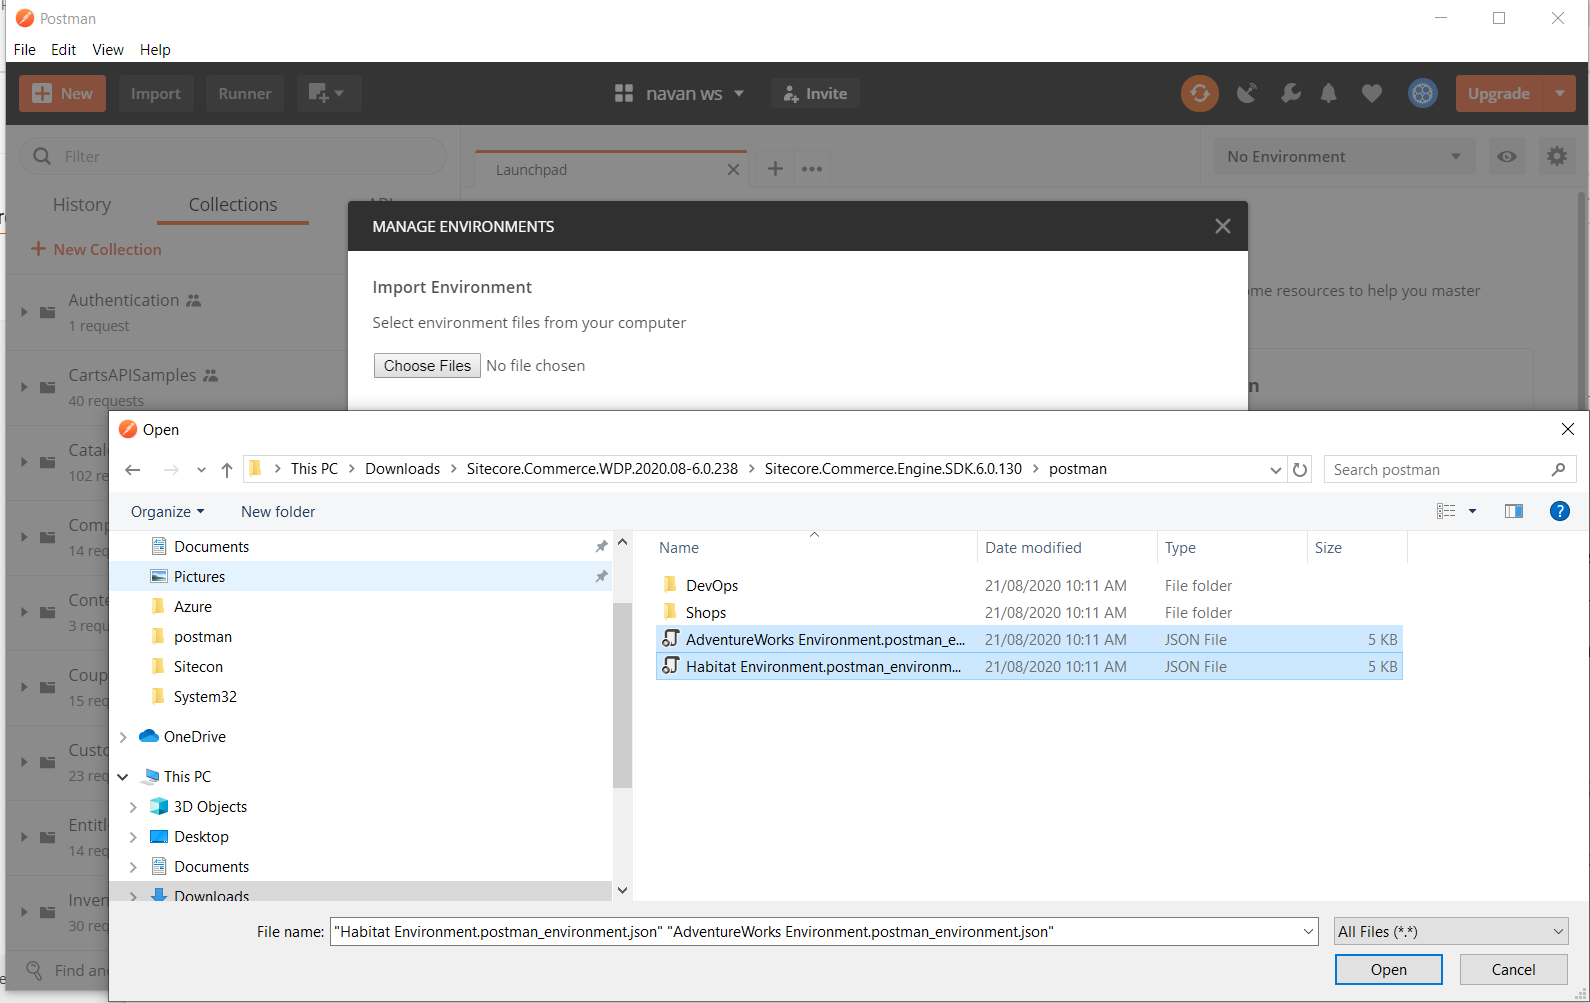Image resolution: width=1590 pixels, height=1003 pixels.
Task: Close the Manage Environments dialog
Action: (1222, 226)
